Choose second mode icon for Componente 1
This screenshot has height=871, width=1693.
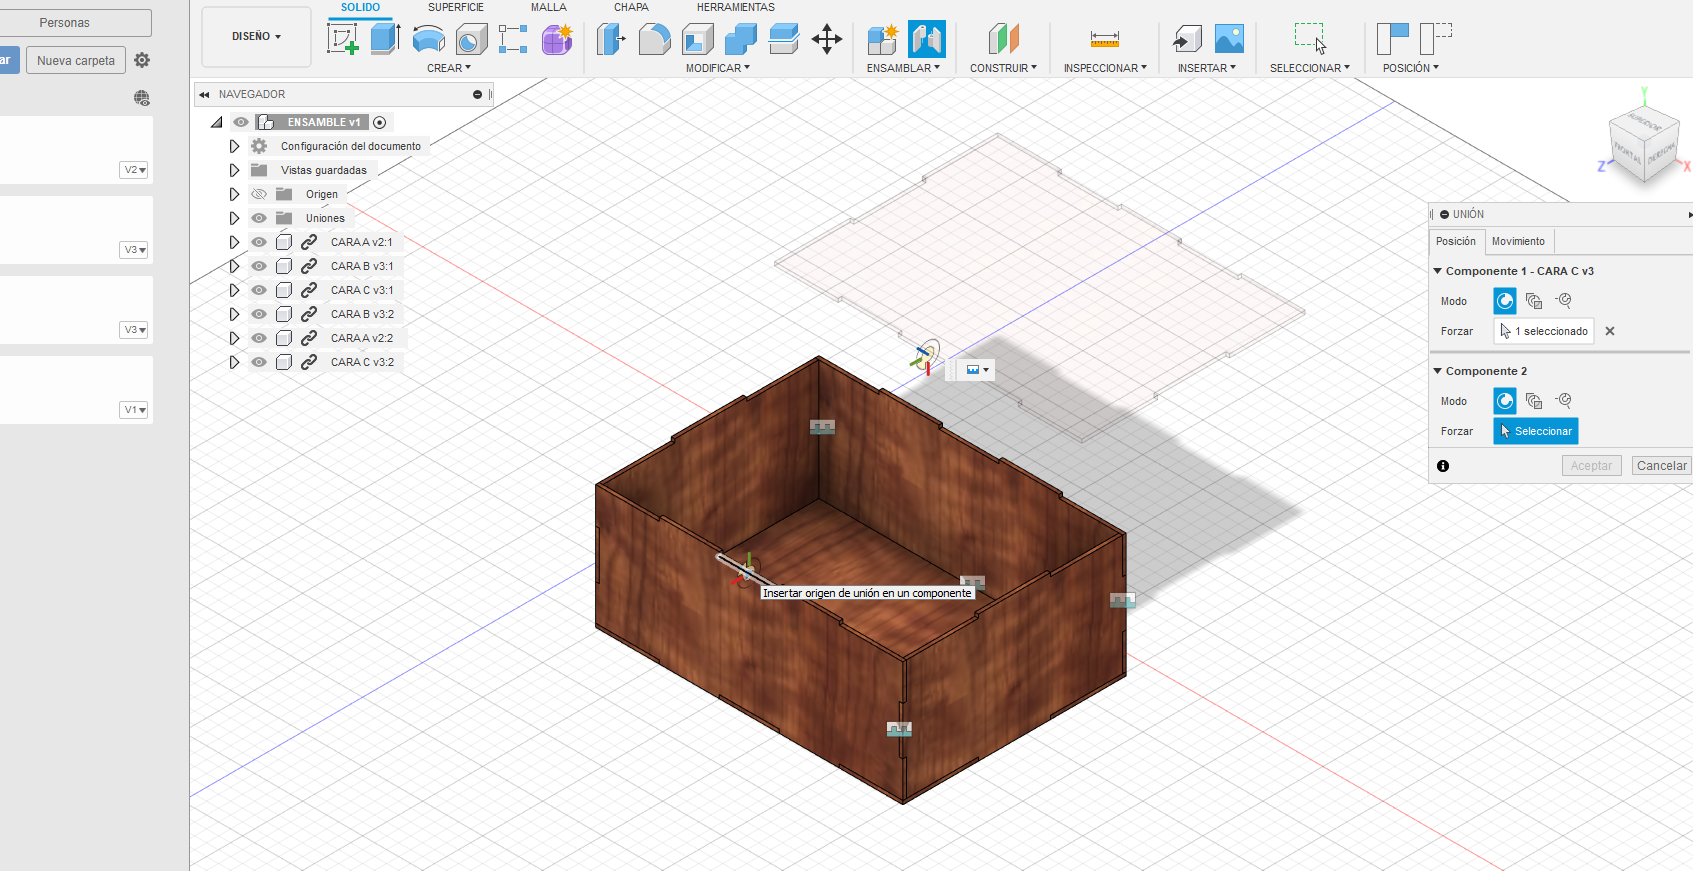point(1534,301)
